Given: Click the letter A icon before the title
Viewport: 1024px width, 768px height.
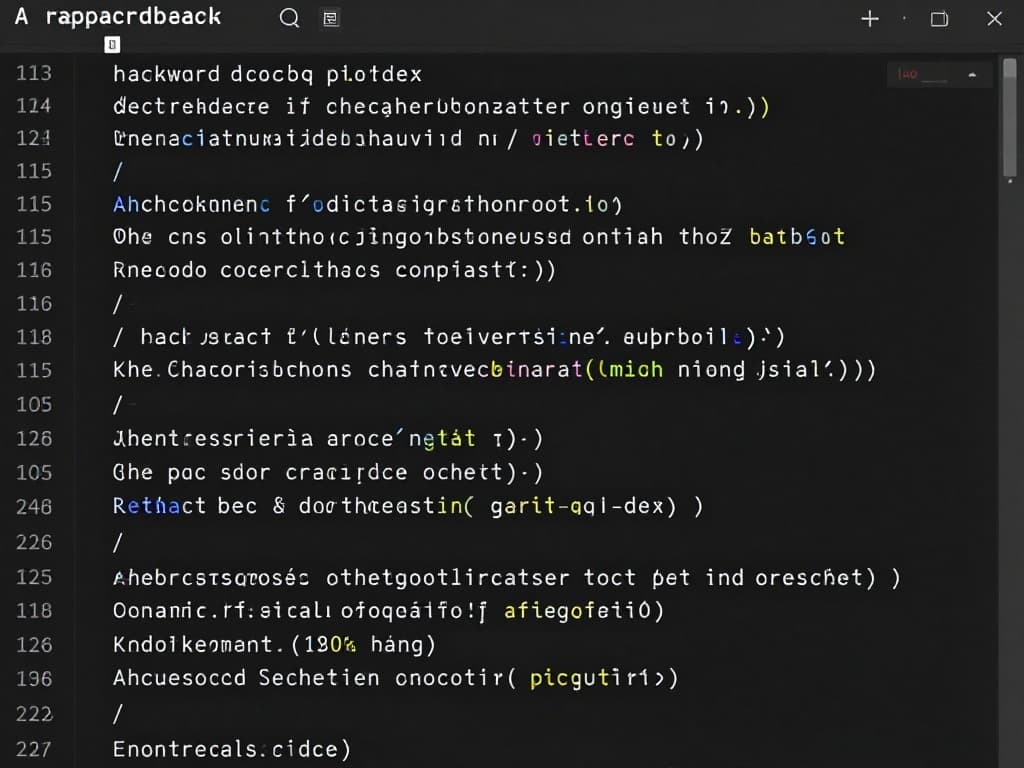Looking at the screenshot, I should click(x=21, y=16).
